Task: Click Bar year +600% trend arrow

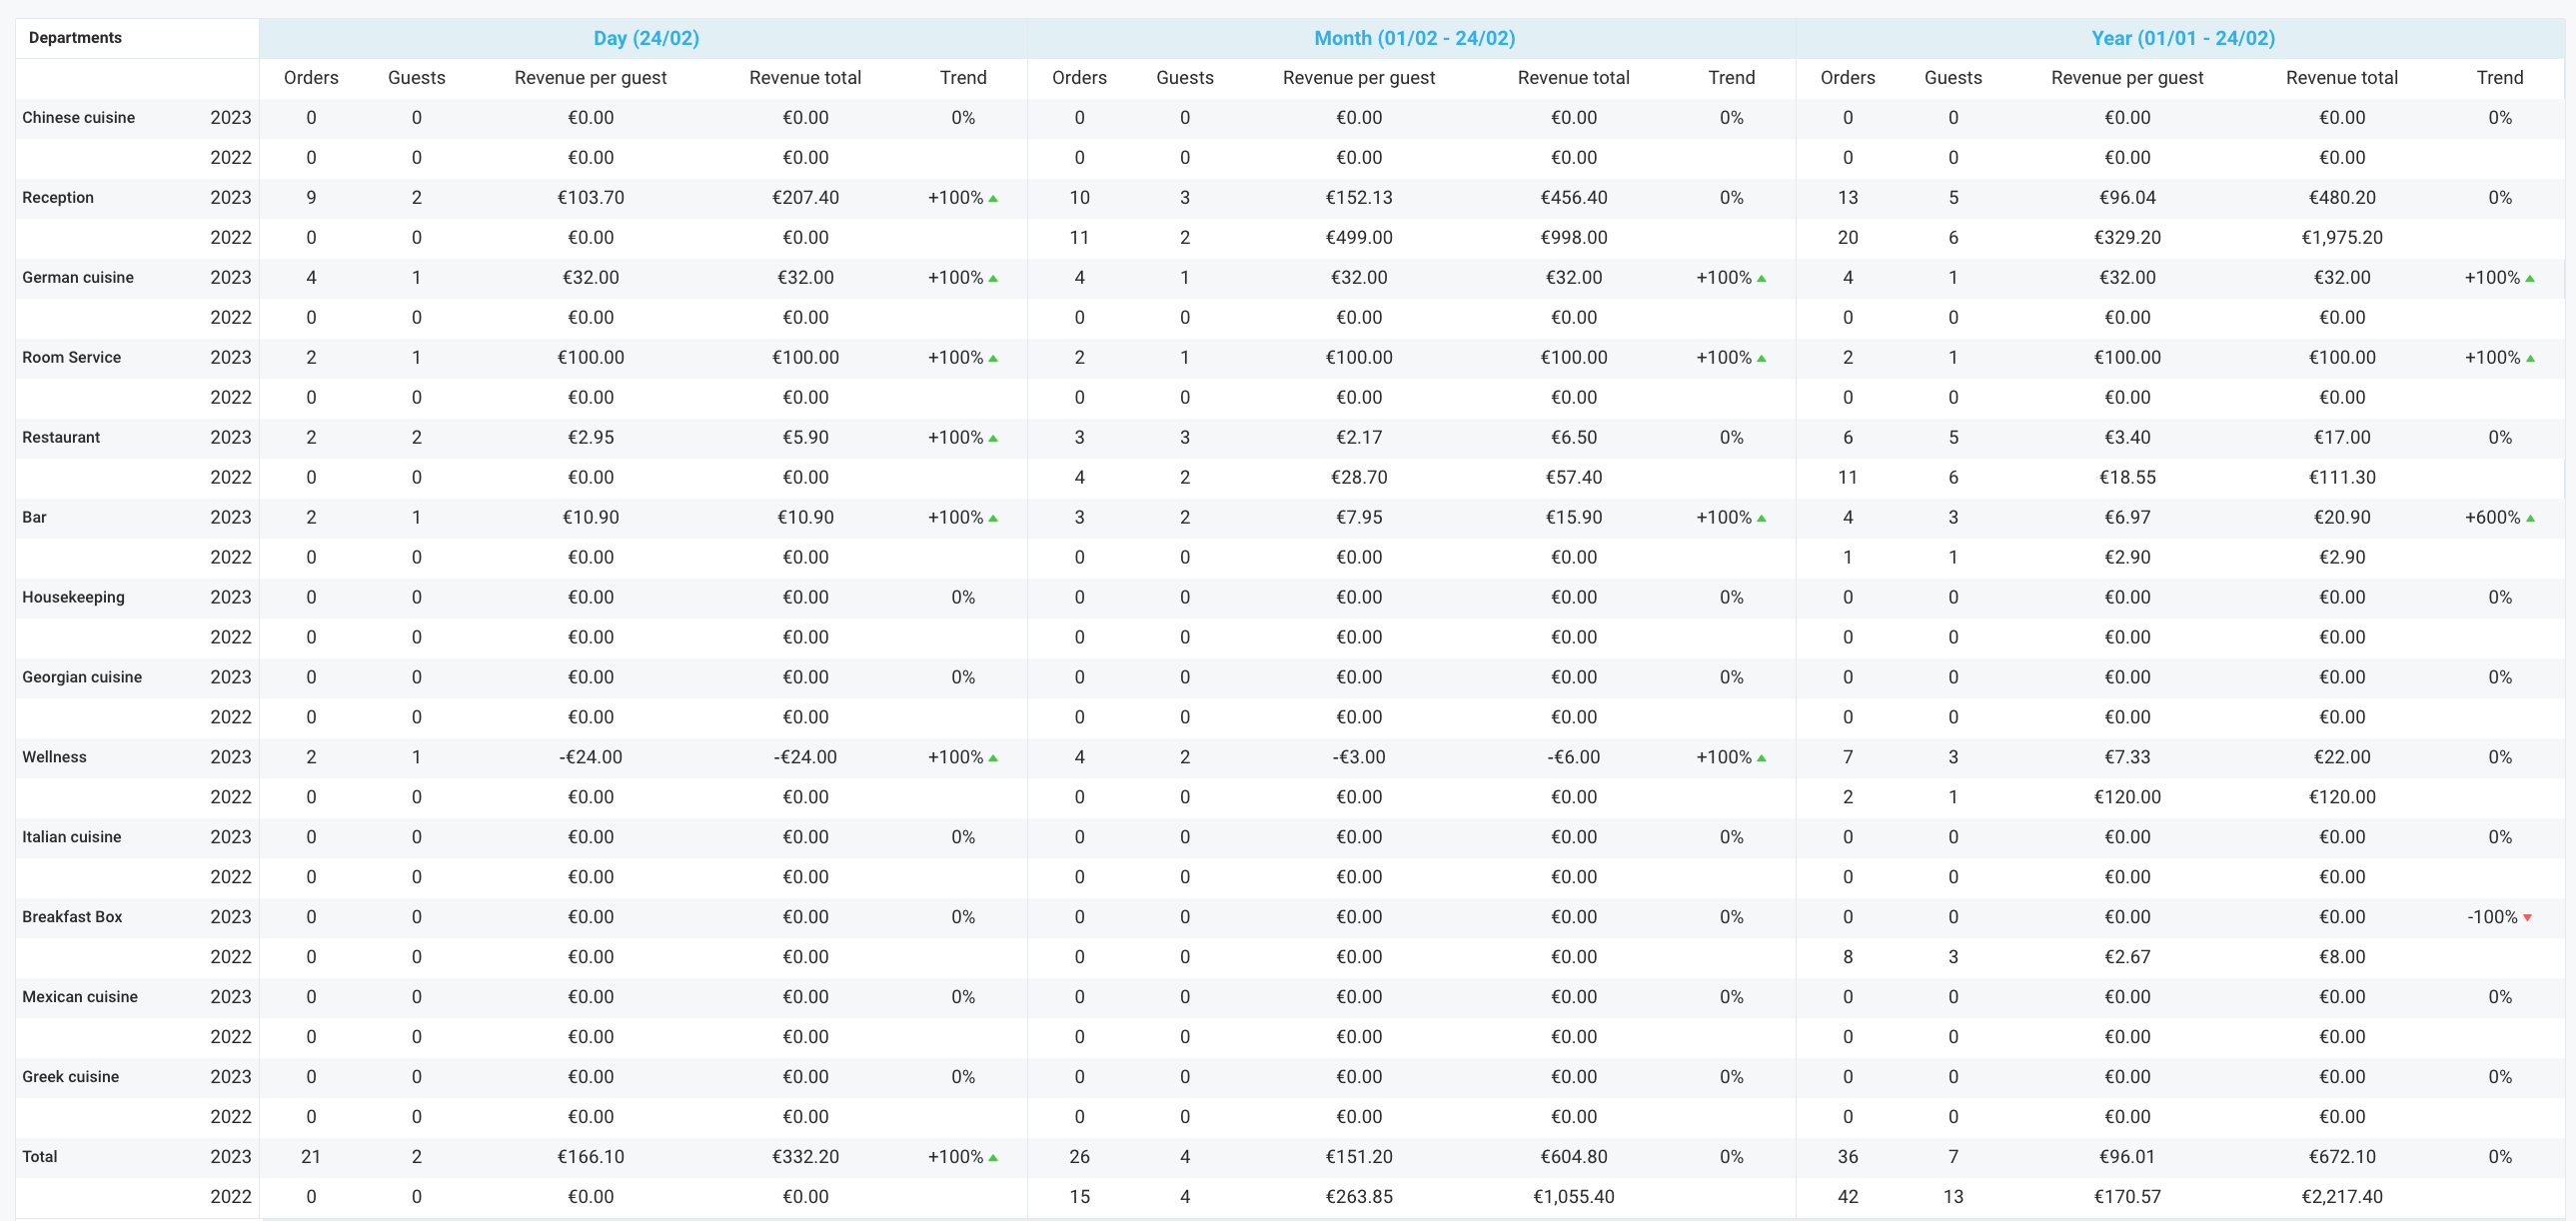Action: click(2530, 519)
